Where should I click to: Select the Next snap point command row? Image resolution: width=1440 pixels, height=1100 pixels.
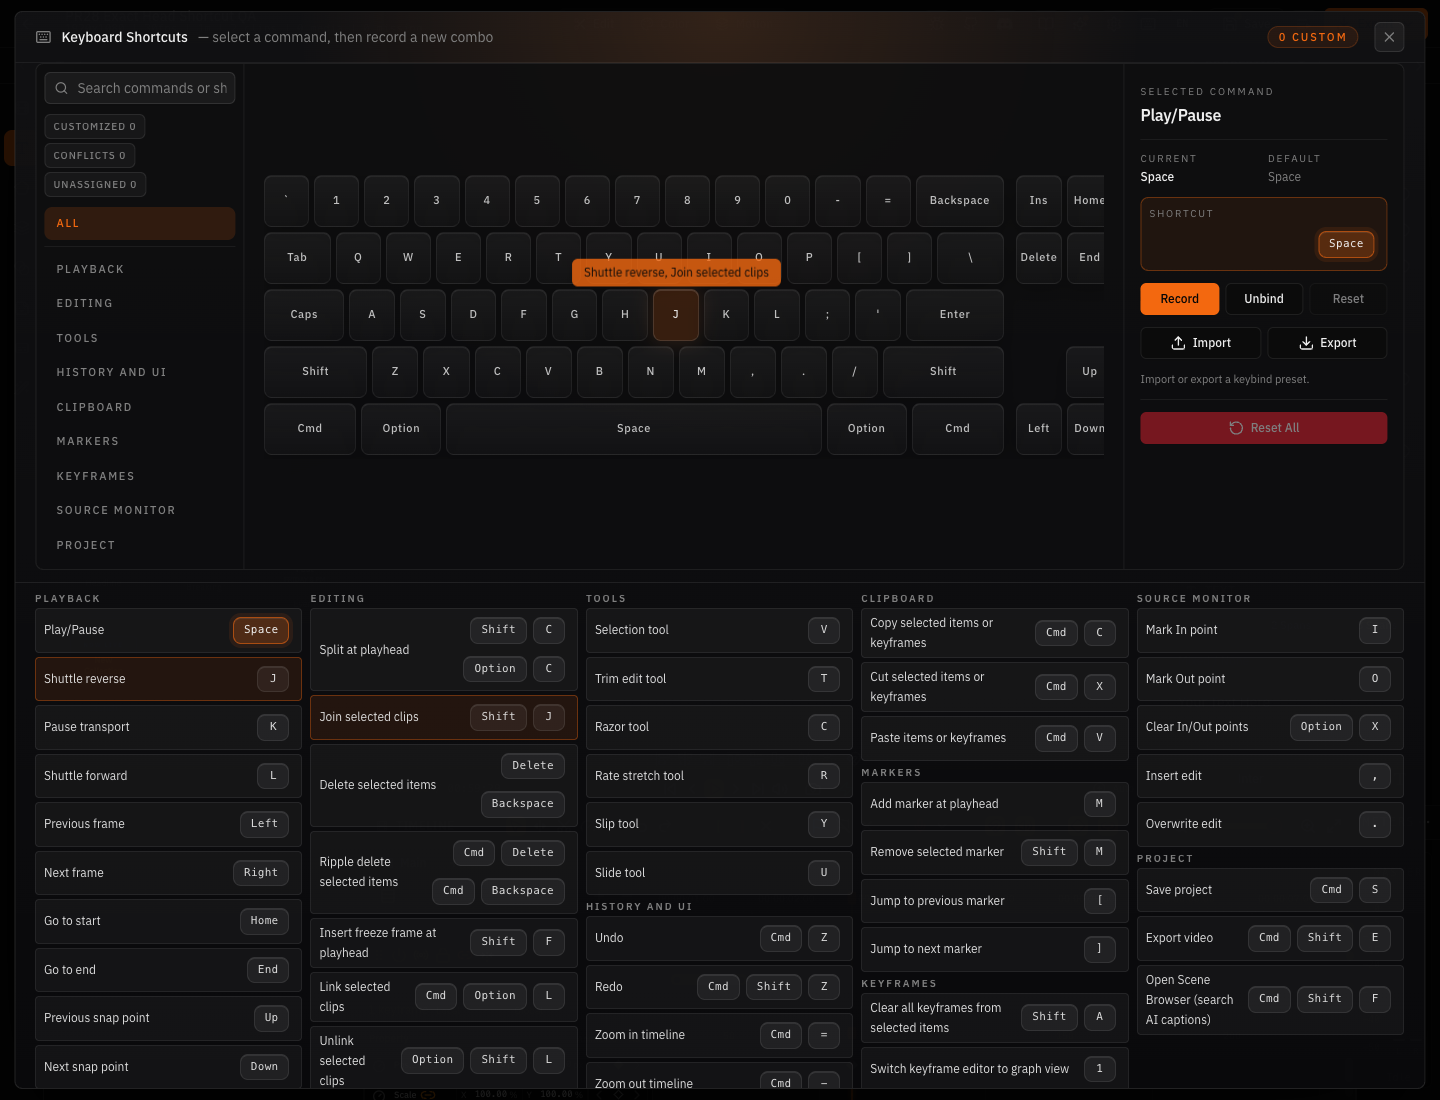[x=168, y=1067]
